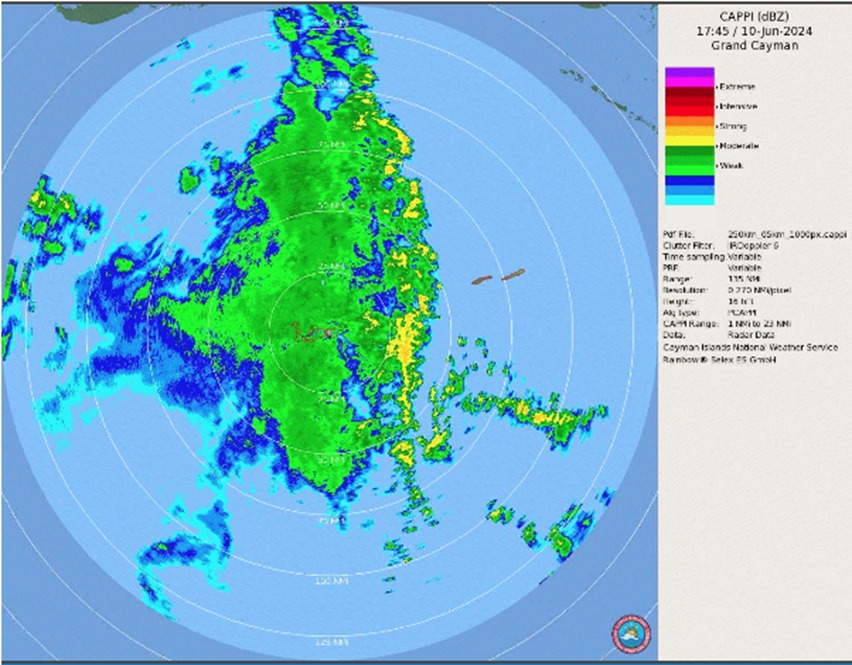Click the purple swatch at top of legend

click(x=690, y=73)
